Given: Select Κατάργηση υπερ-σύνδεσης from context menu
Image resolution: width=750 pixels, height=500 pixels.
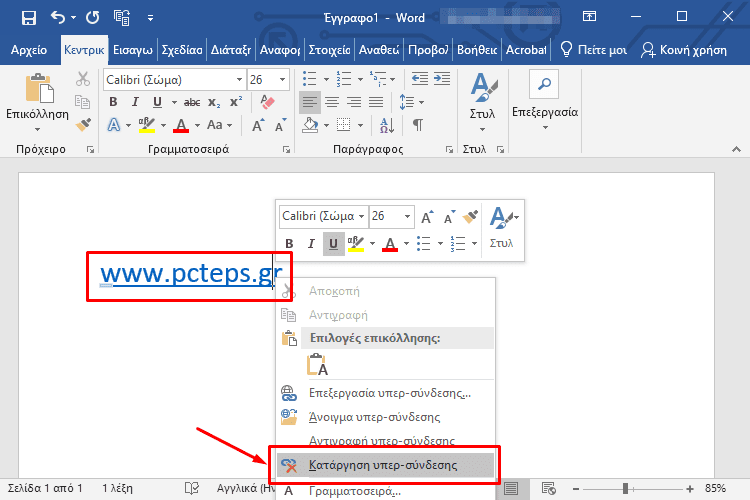Looking at the screenshot, I should [x=386, y=465].
